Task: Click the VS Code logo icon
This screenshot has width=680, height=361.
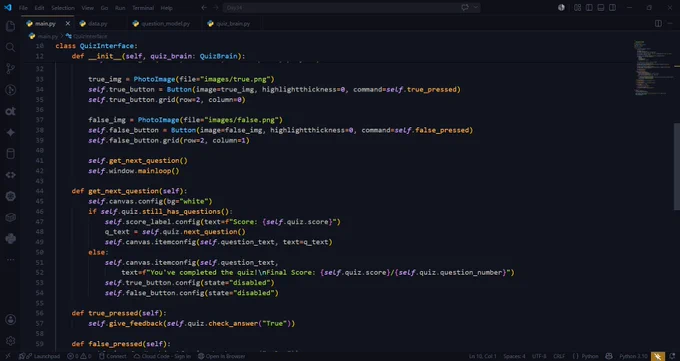Action: click(8, 7)
